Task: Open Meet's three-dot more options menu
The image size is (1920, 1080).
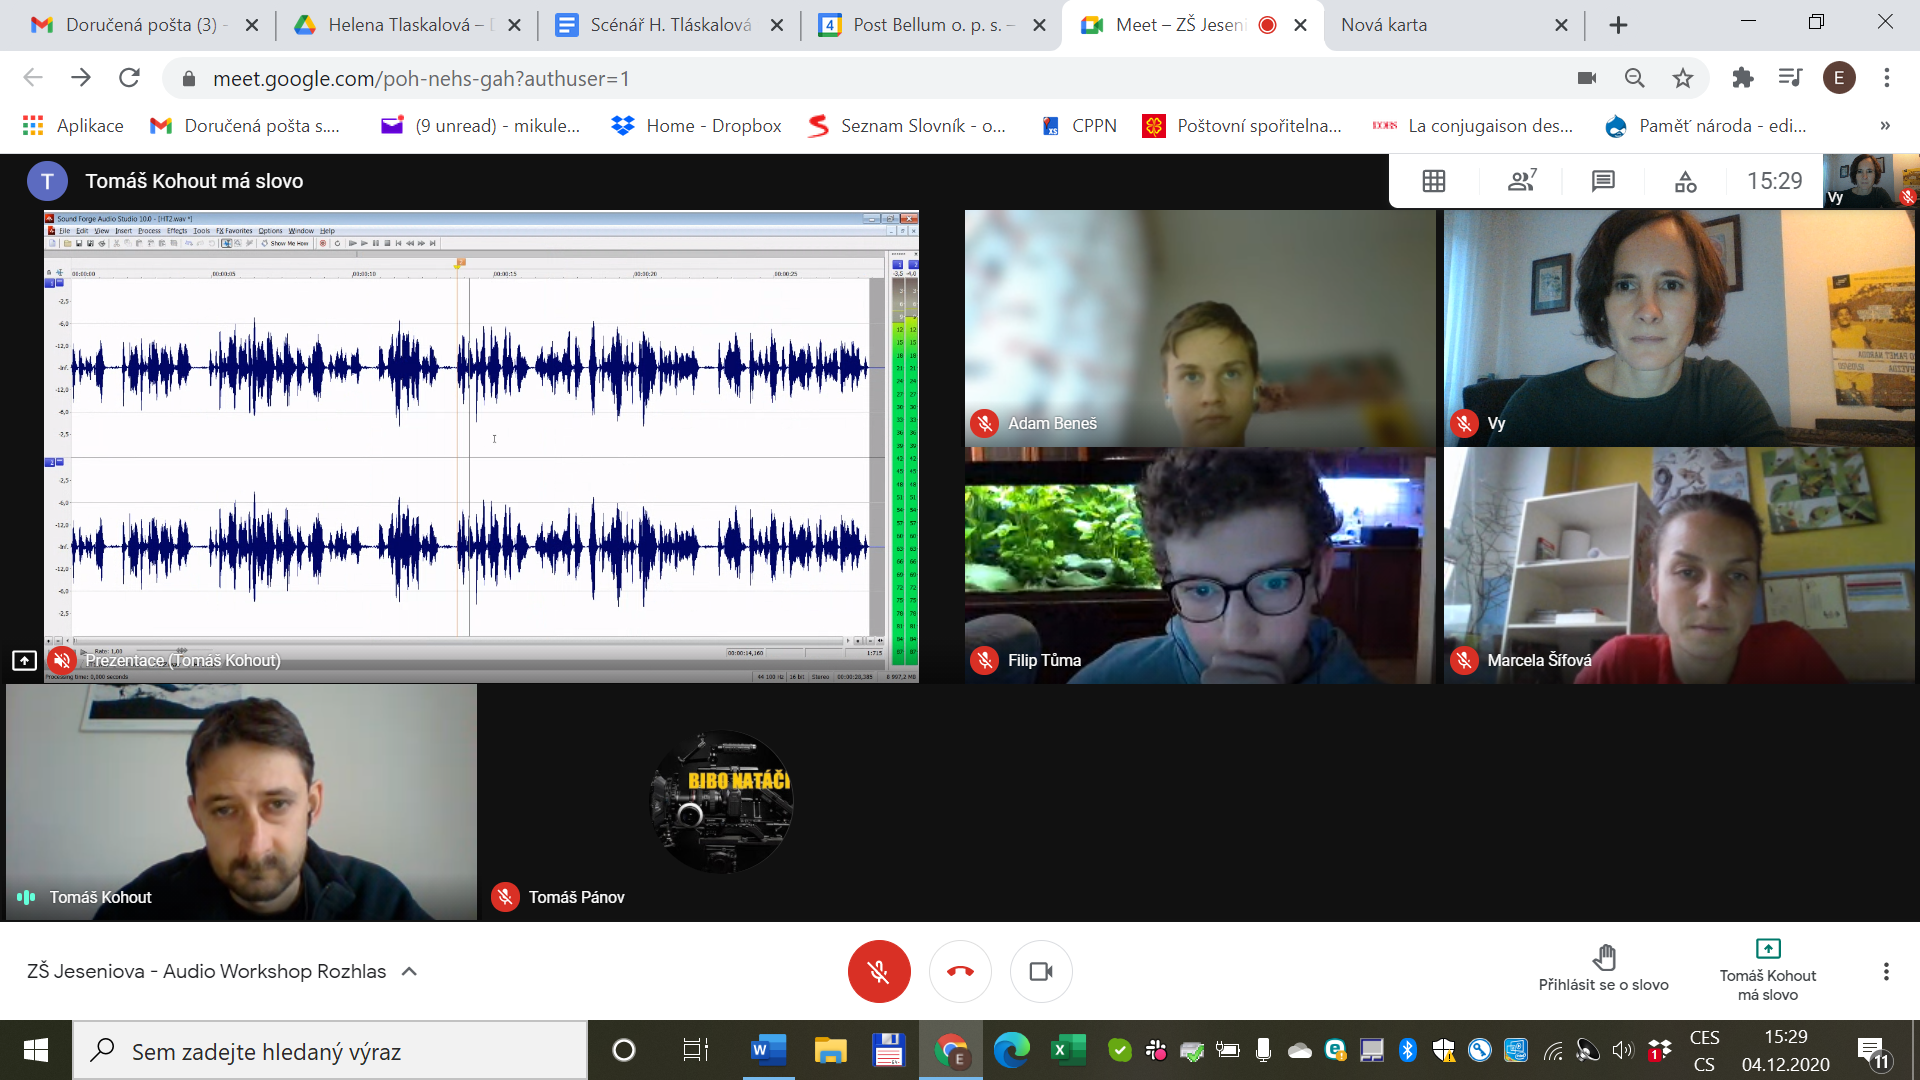Action: pos(1886,971)
